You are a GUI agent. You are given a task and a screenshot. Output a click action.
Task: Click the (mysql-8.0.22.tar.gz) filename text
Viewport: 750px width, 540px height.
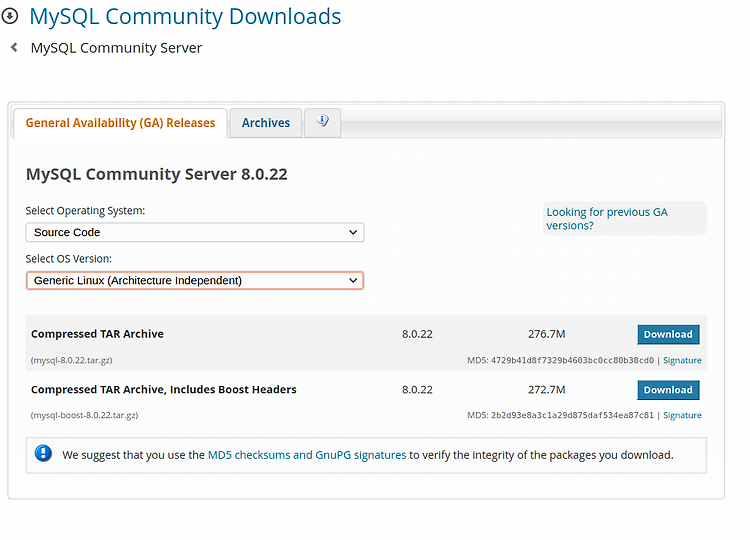72,360
